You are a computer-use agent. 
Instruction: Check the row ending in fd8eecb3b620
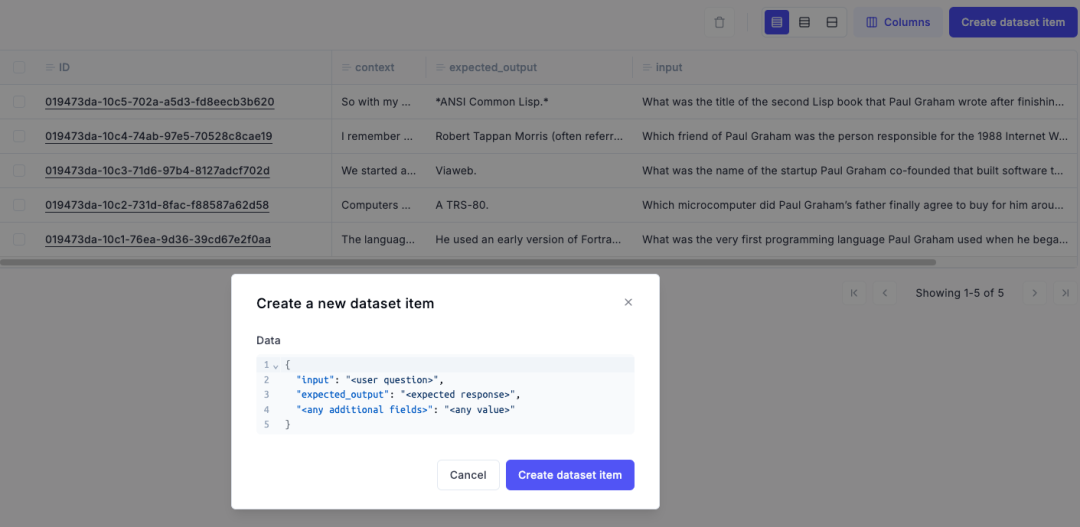pyautogui.click(x=19, y=102)
